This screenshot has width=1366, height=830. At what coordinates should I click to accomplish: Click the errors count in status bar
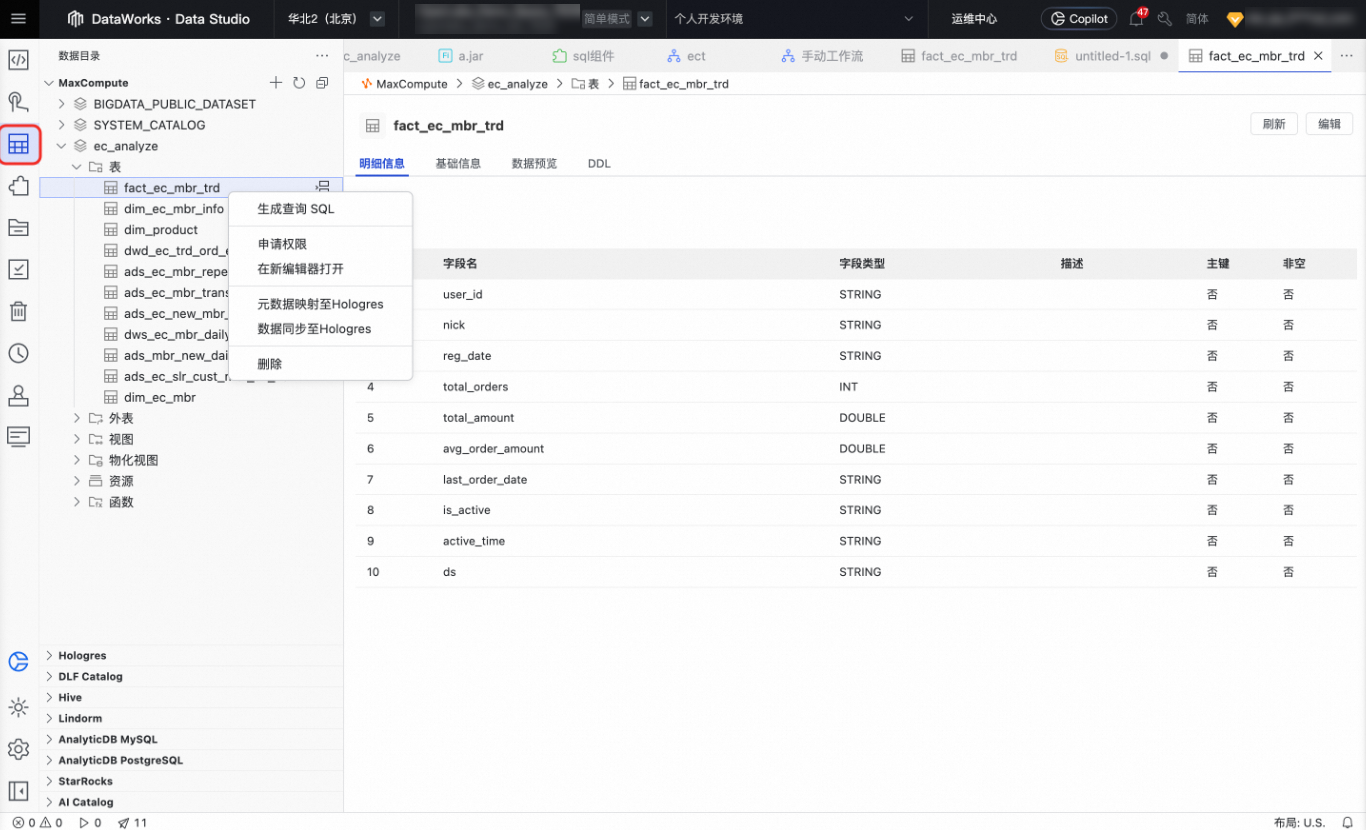point(24,823)
